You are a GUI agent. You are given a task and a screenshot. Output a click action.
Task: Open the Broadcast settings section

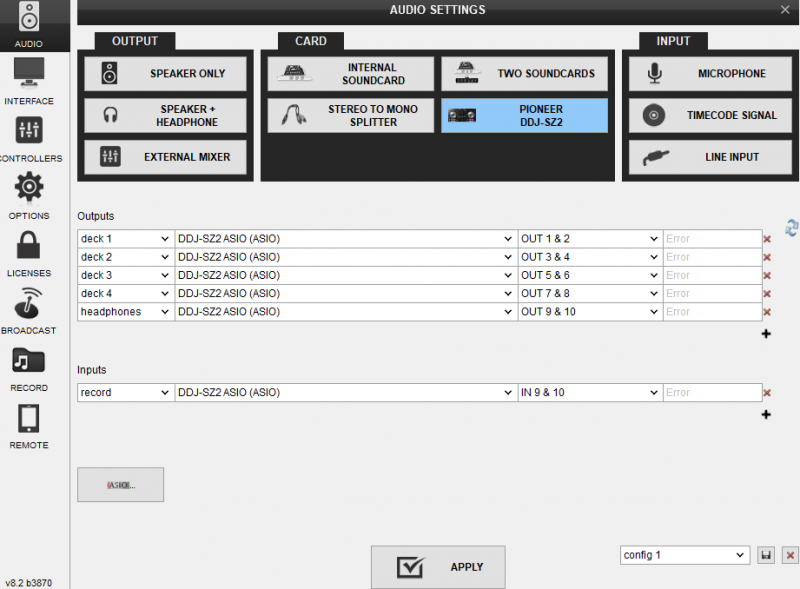click(x=29, y=311)
